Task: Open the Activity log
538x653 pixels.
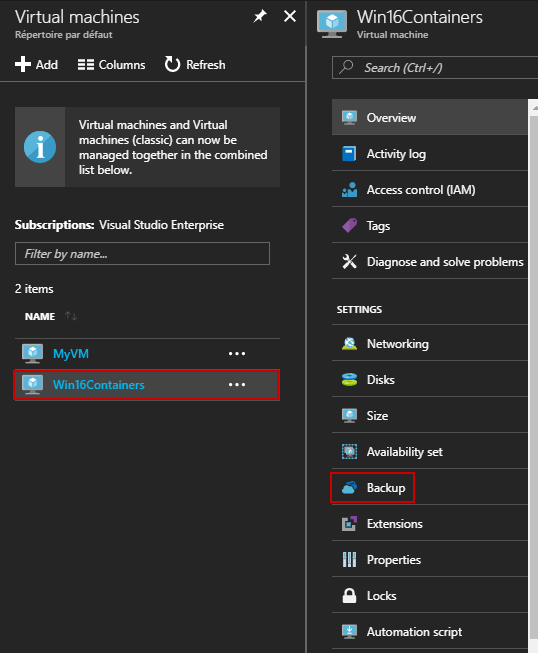Action: click(x=430, y=154)
